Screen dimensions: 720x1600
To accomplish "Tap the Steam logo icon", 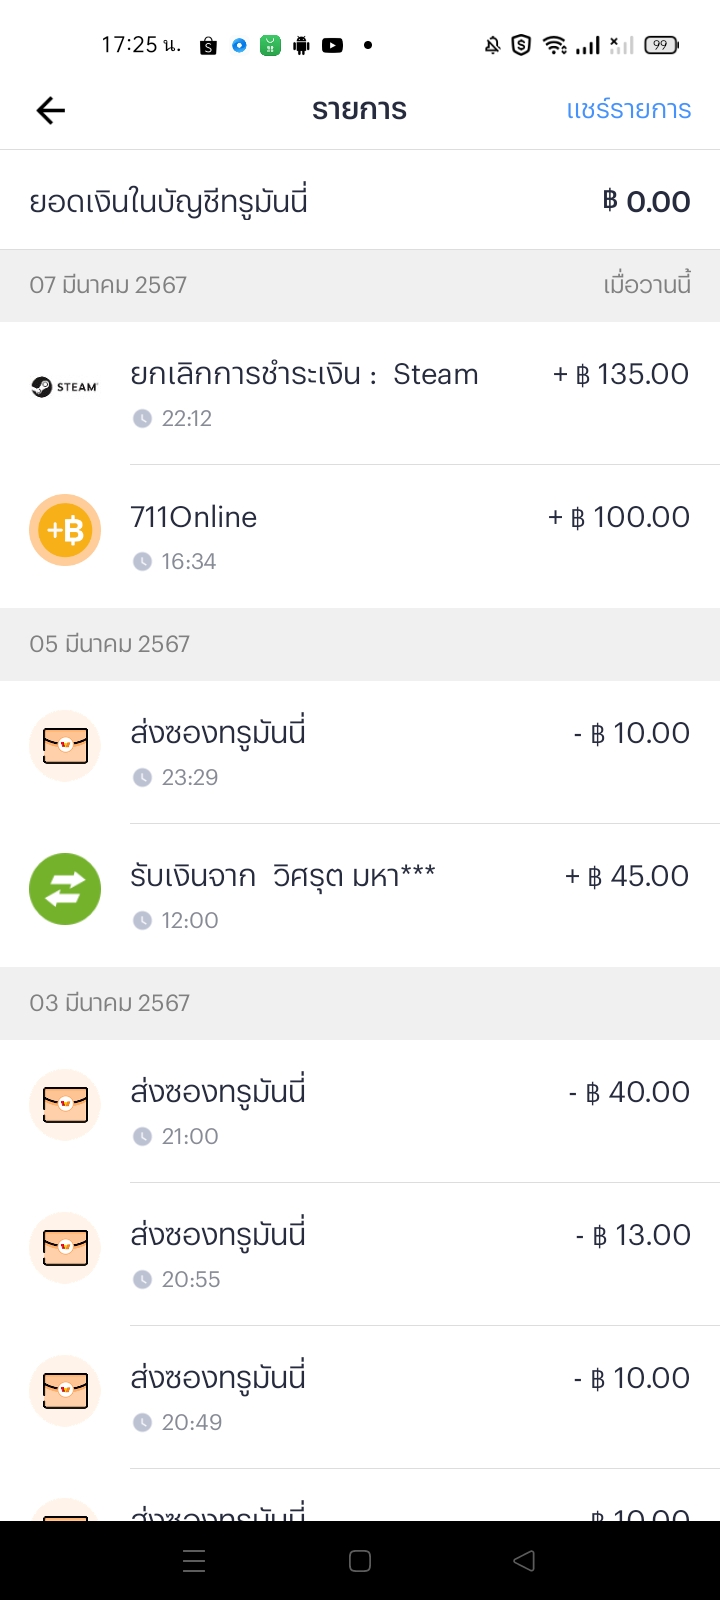I will click(x=65, y=387).
